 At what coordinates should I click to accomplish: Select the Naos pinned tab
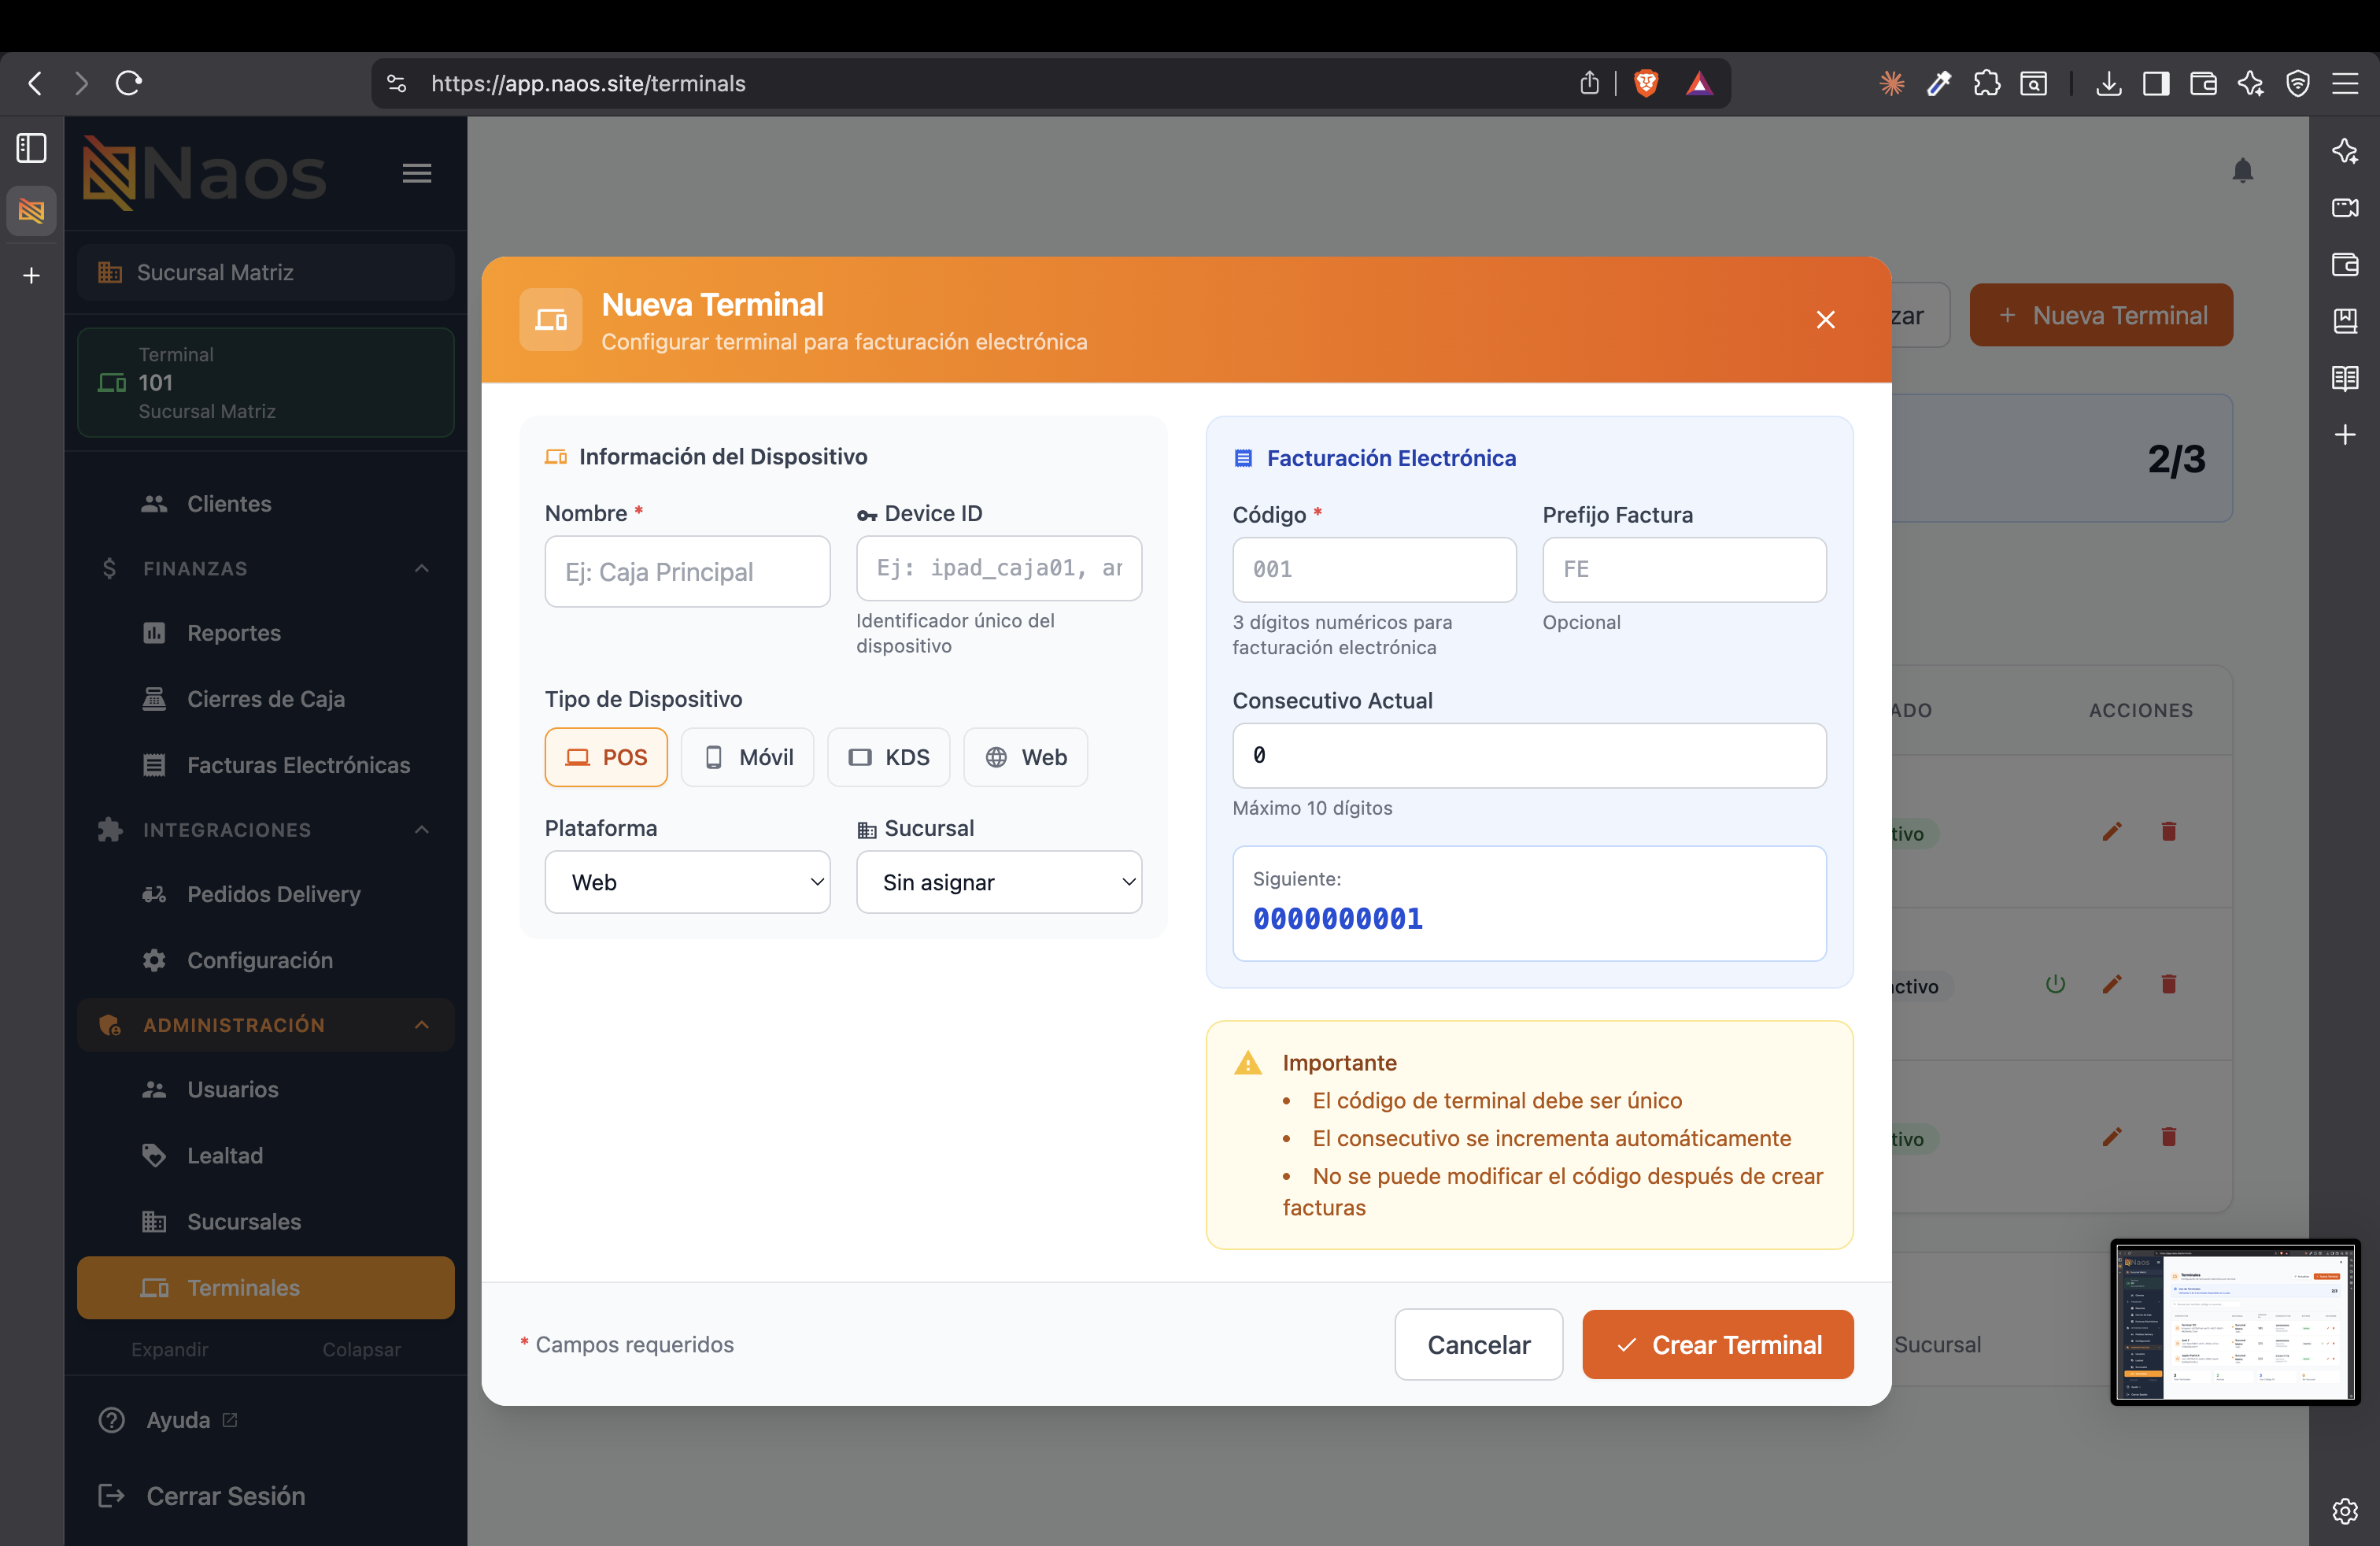tap(31, 211)
